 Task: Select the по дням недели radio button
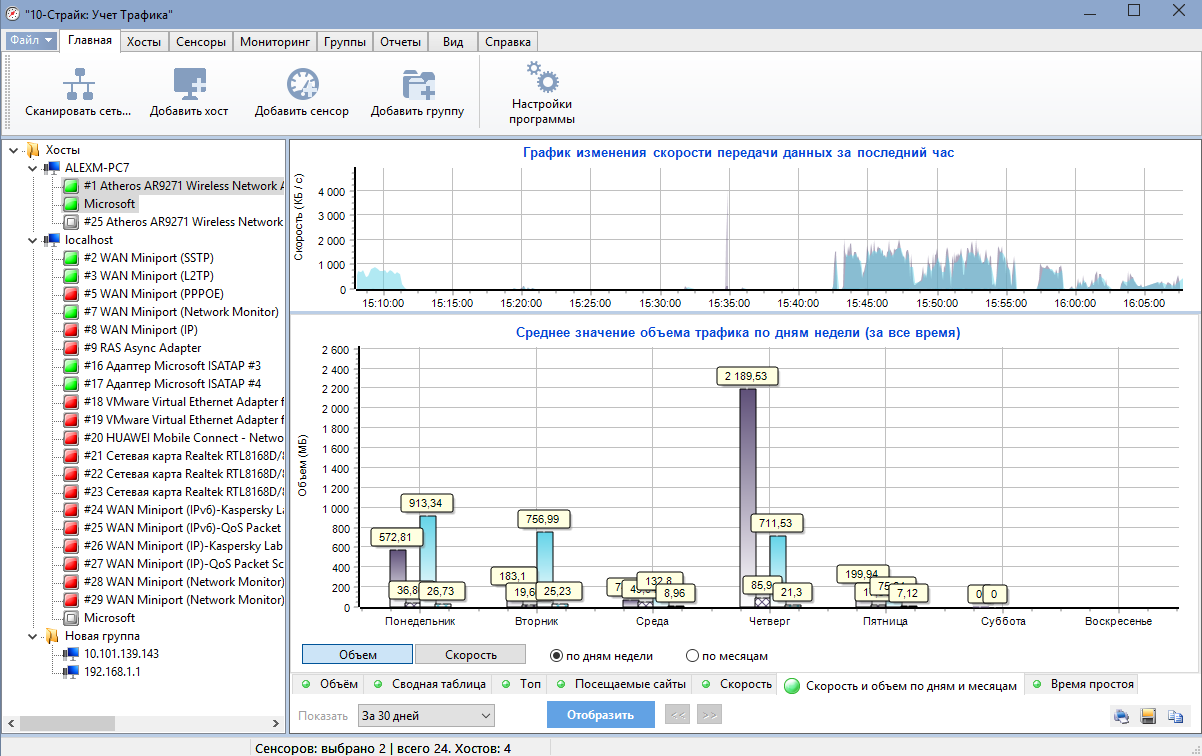click(557, 656)
